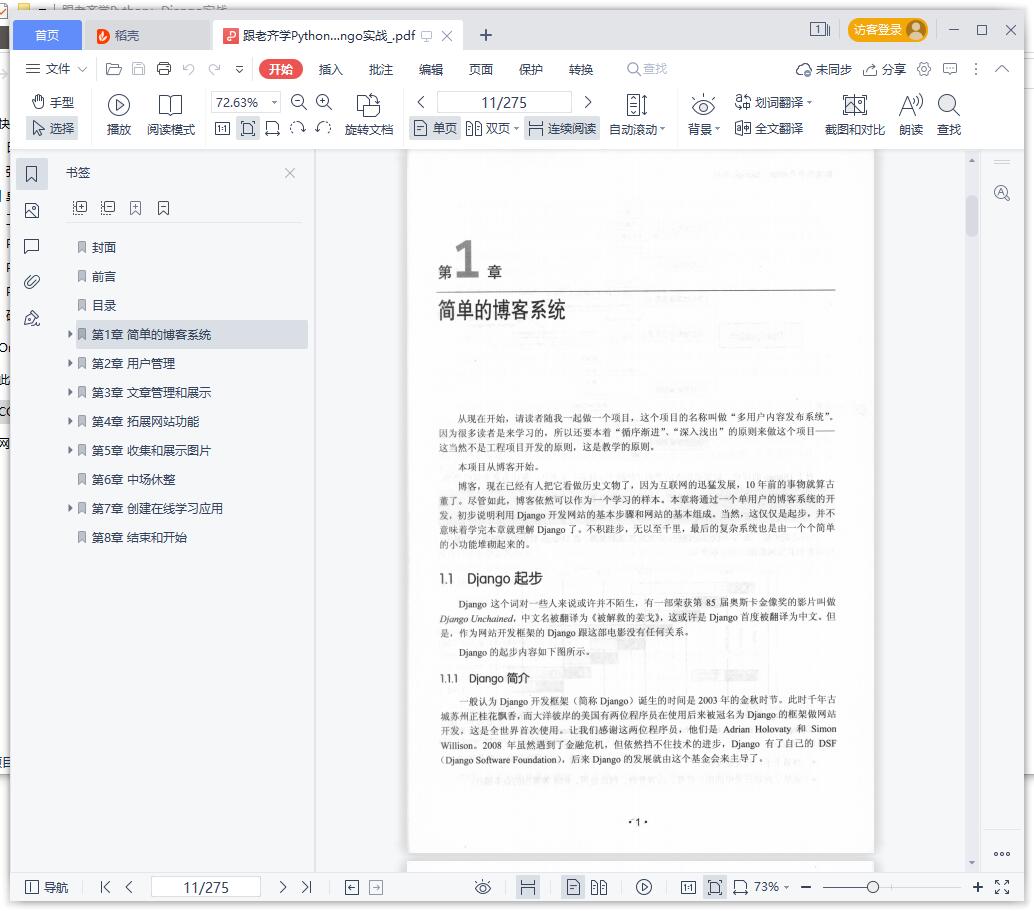Open bookmark 第8章 结束和开始
Screen dimensions: 1034x911
click(x=138, y=538)
